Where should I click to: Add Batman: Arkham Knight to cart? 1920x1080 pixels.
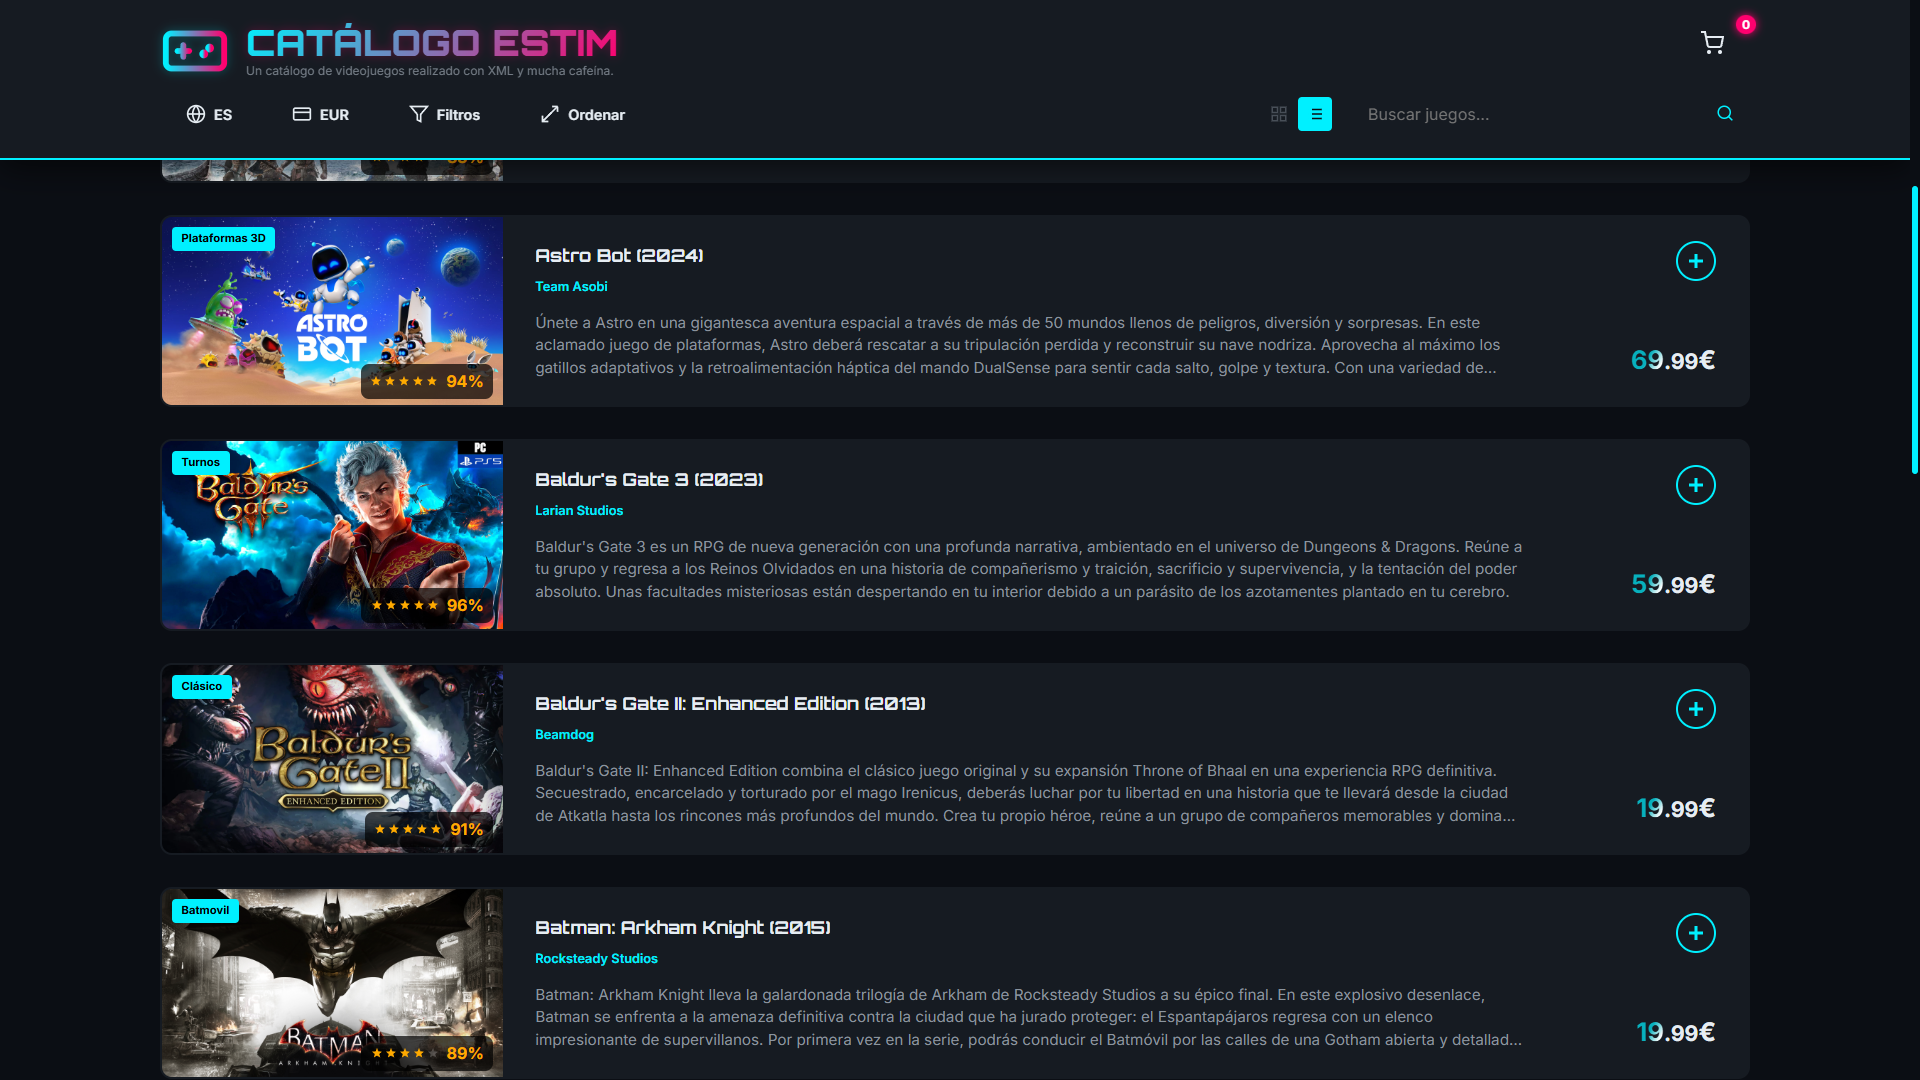(x=1696, y=933)
